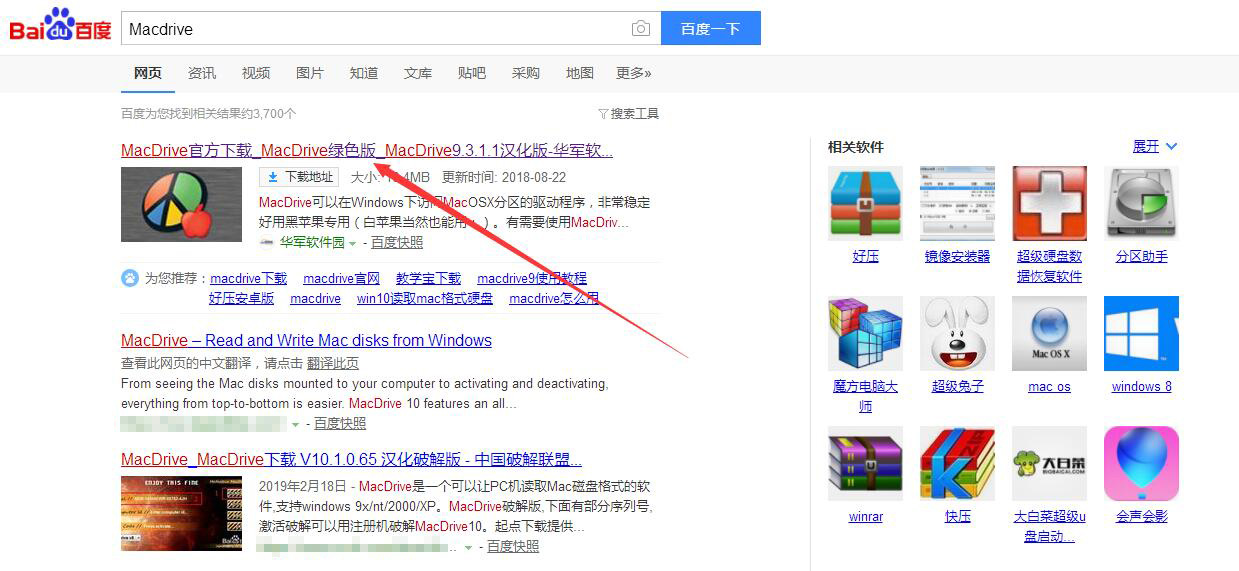Click the 好压 software icon

point(865,203)
